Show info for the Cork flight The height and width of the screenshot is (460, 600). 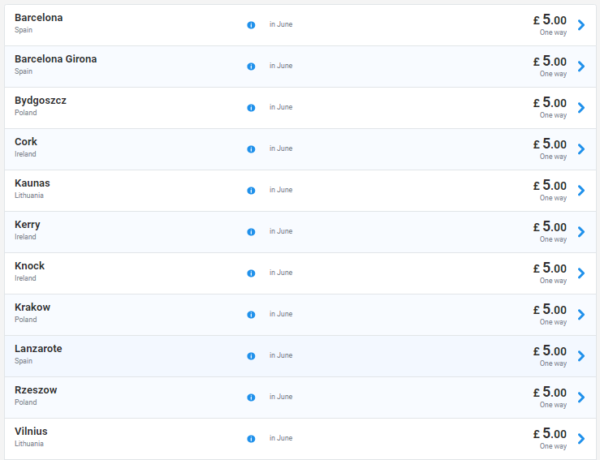(x=251, y=149)
